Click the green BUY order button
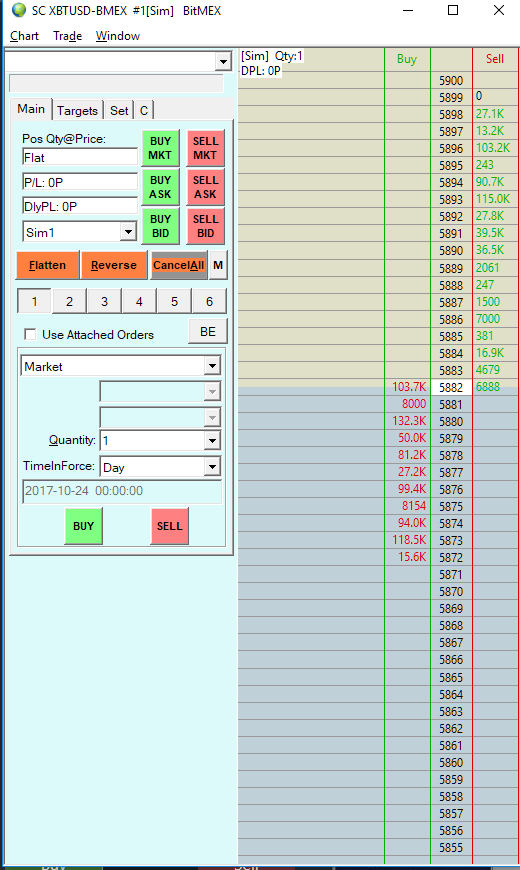 coord(83,525)
